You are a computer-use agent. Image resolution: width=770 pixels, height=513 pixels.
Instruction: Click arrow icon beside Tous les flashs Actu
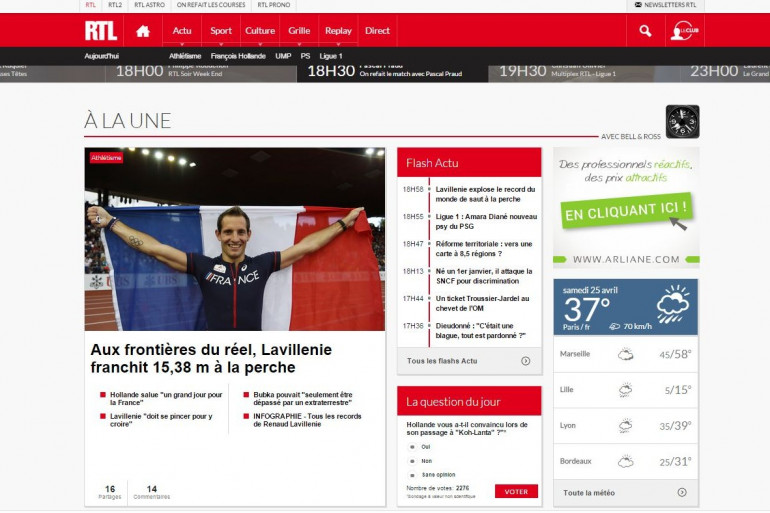click(525, 361)
